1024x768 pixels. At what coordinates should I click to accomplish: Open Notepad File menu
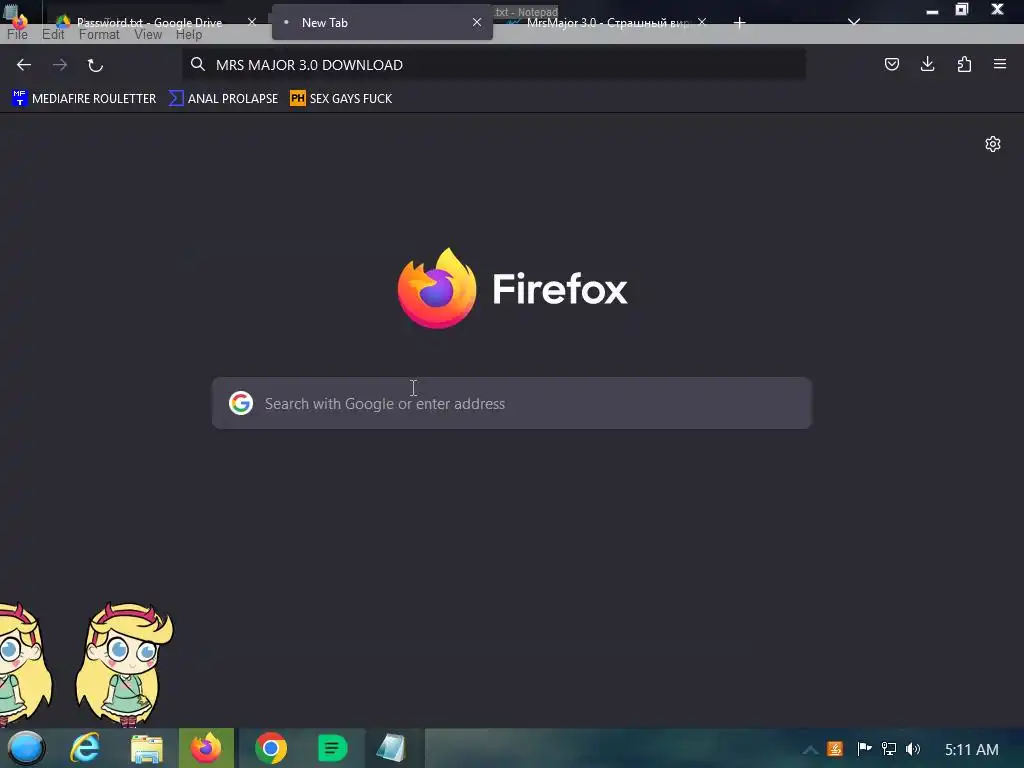pos(18,35)
